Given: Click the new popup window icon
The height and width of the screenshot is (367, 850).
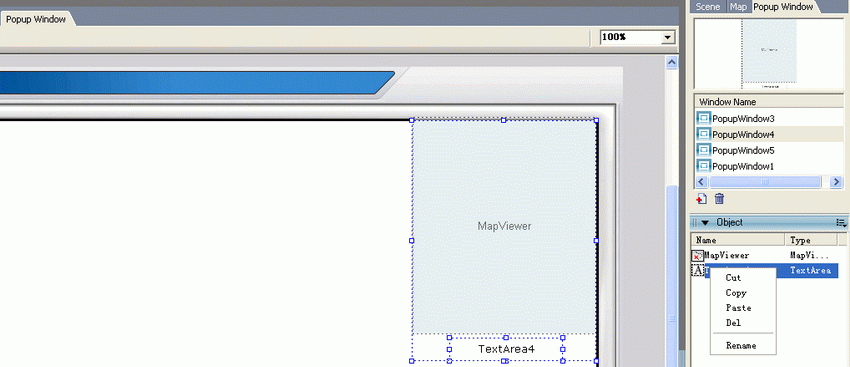Looking at the screenshot, I should 701,199.
